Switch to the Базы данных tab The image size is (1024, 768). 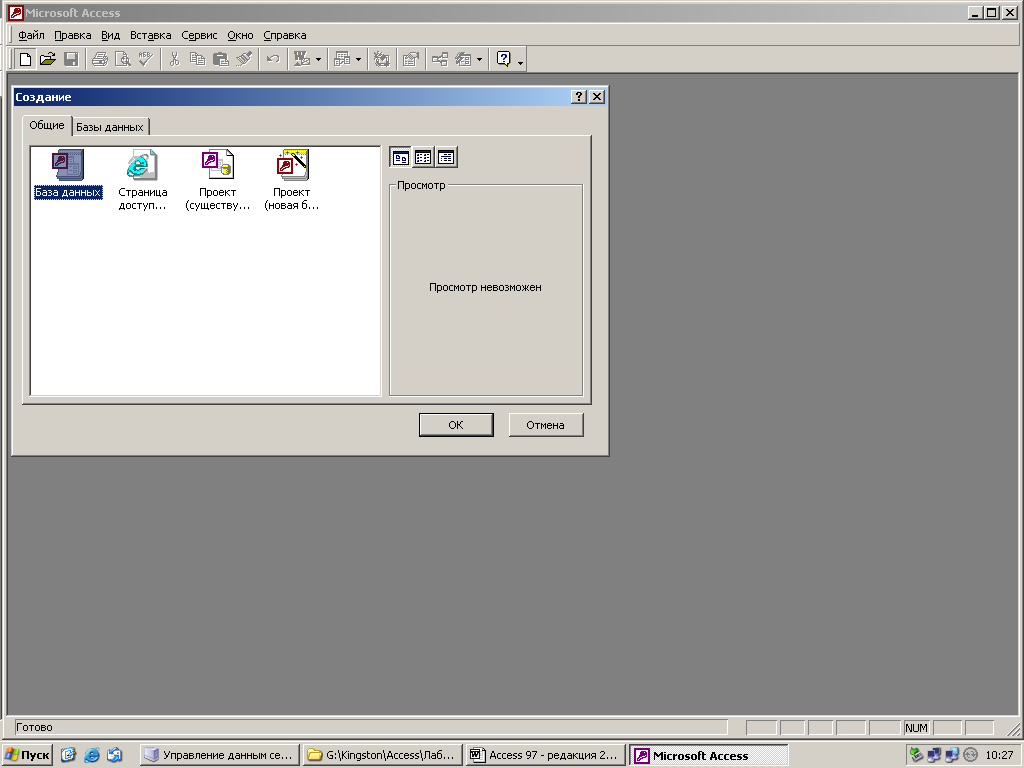point(110,127)
